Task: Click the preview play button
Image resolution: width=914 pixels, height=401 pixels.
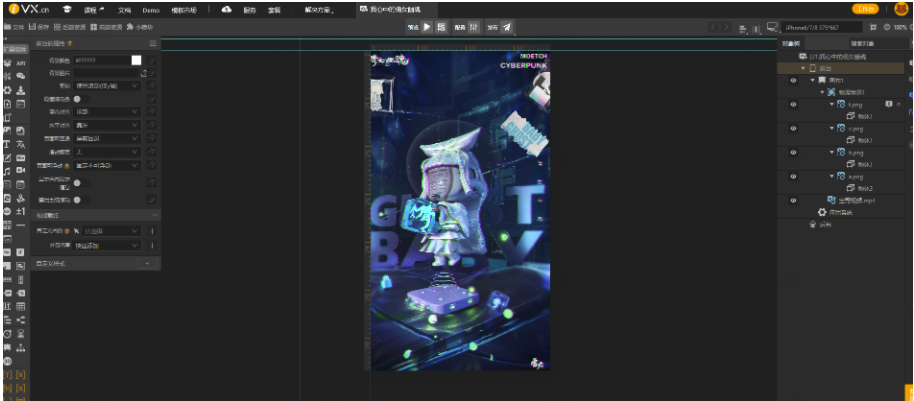Action: [427, 27]
